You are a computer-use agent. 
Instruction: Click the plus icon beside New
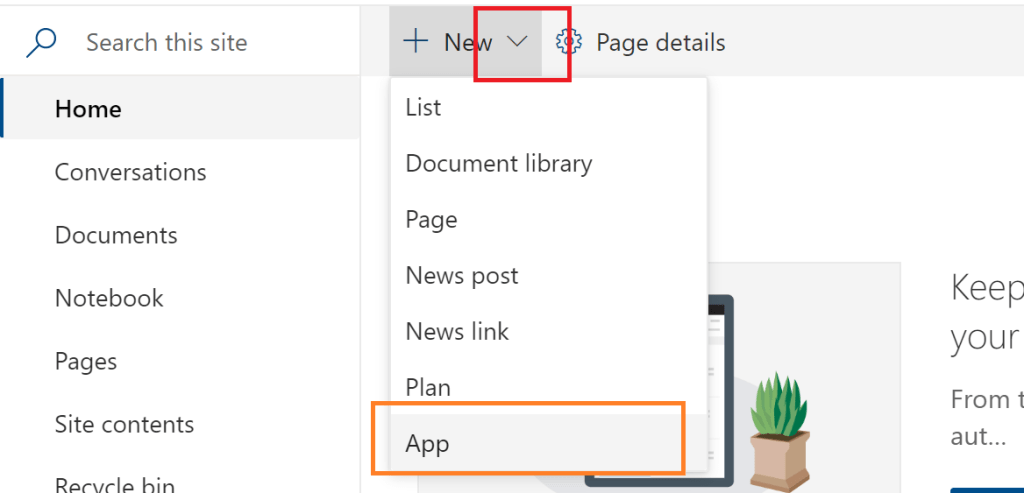[x=414, y=42]
